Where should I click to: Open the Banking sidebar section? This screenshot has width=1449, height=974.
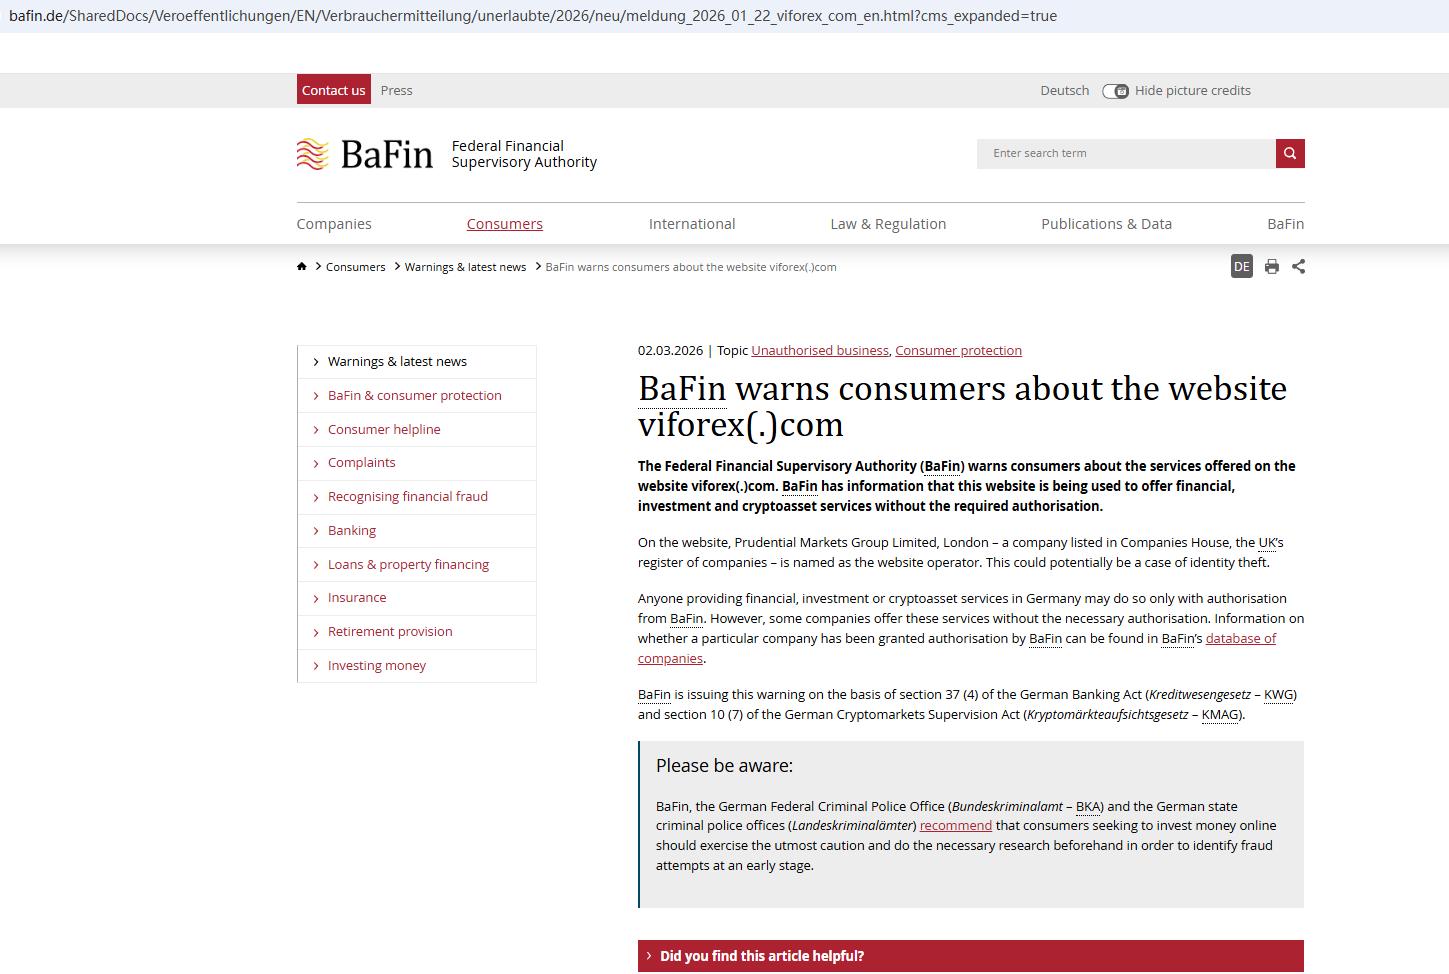352,531
